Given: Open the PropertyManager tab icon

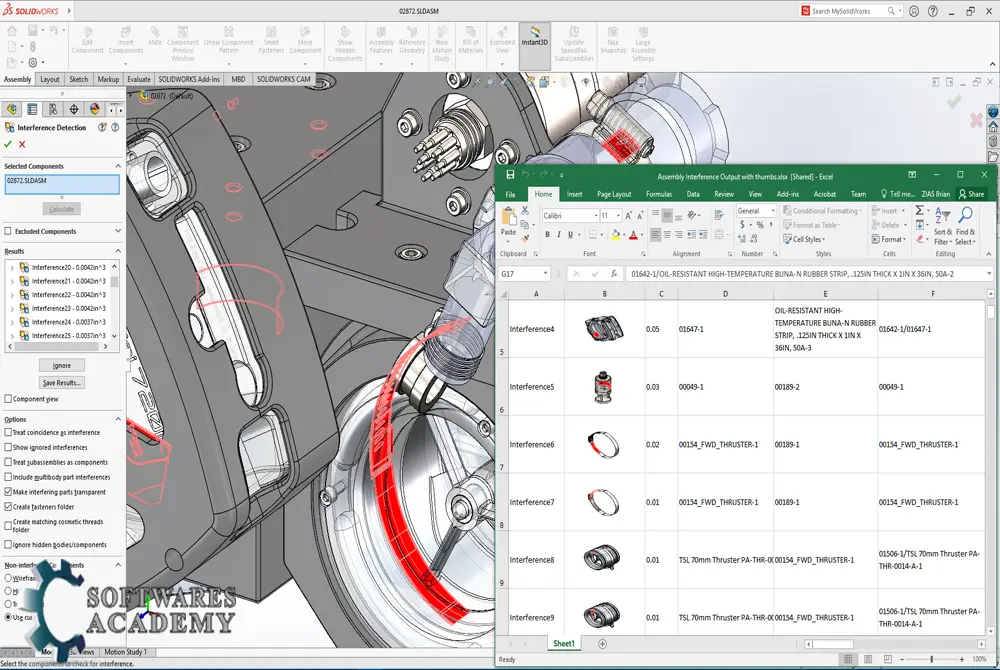Looking at the screenshot, I should (32, 109).
